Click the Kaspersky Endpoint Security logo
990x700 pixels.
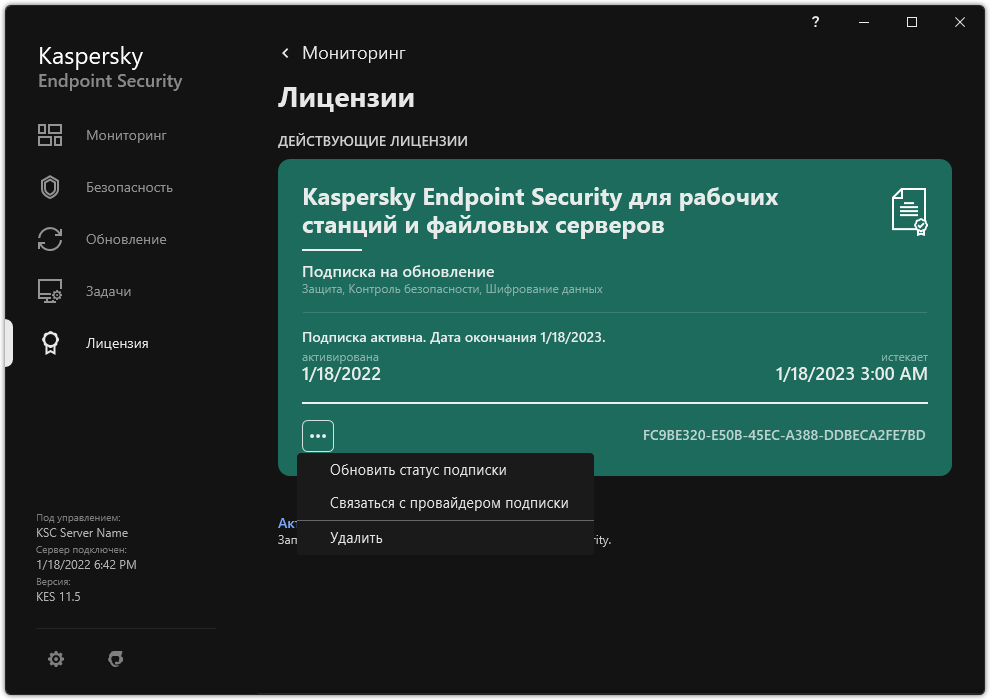(x=109, y=65)
